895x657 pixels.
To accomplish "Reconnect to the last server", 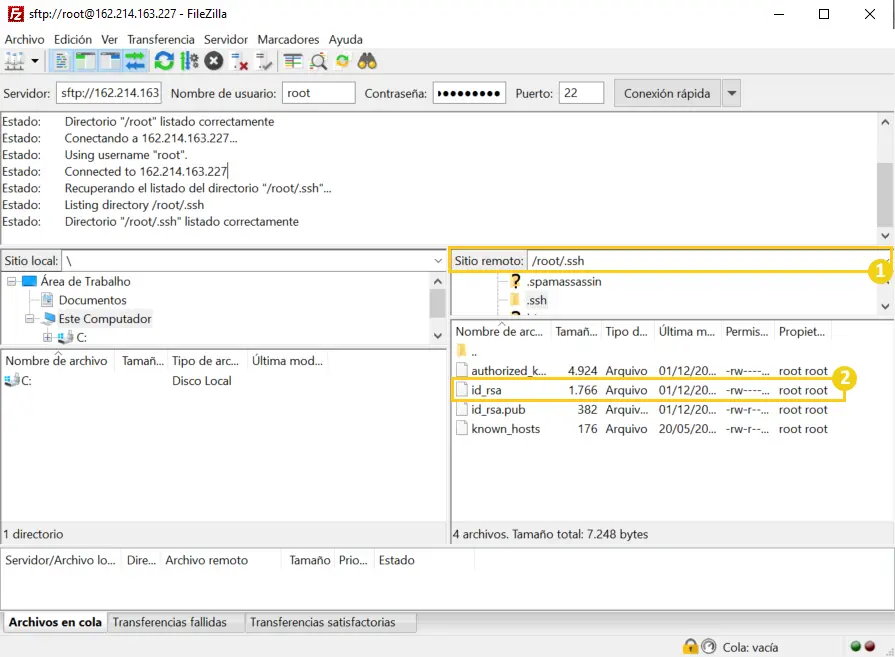I will click(264, 61).
